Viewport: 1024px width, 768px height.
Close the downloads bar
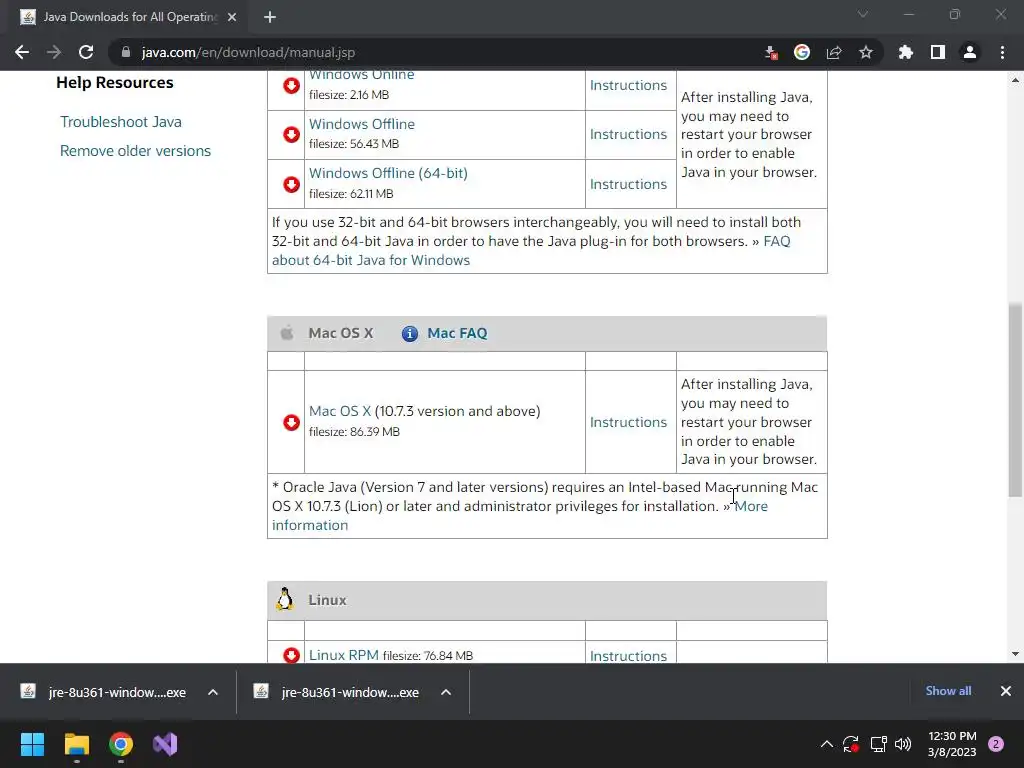point(1006,691)
